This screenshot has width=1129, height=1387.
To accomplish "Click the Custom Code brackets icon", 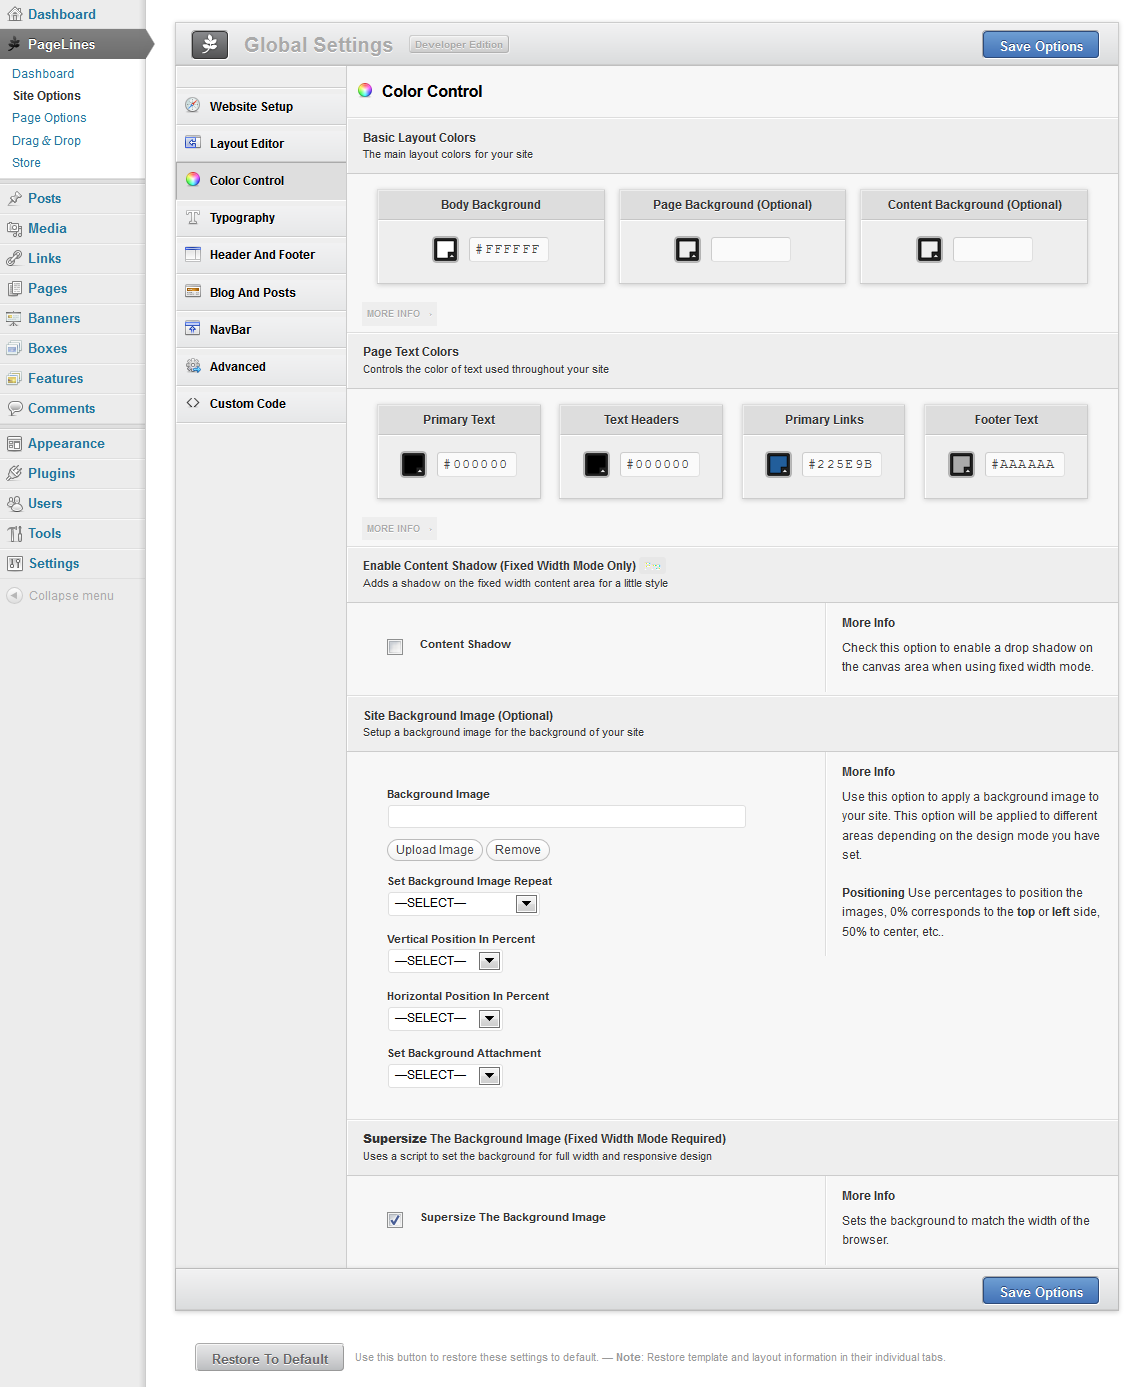I will pos(193,403).
